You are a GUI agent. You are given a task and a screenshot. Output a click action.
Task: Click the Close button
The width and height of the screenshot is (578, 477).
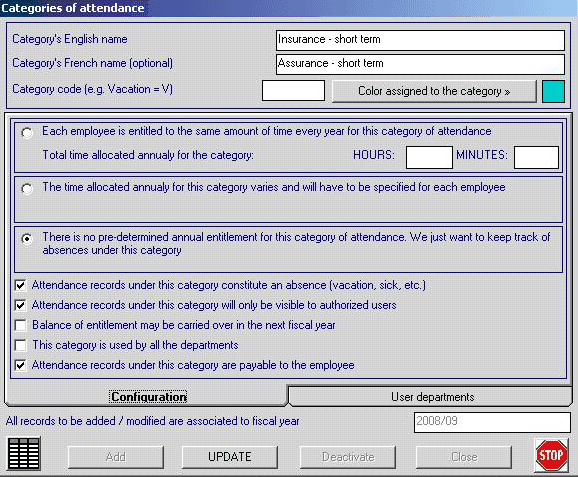point(464,457)
